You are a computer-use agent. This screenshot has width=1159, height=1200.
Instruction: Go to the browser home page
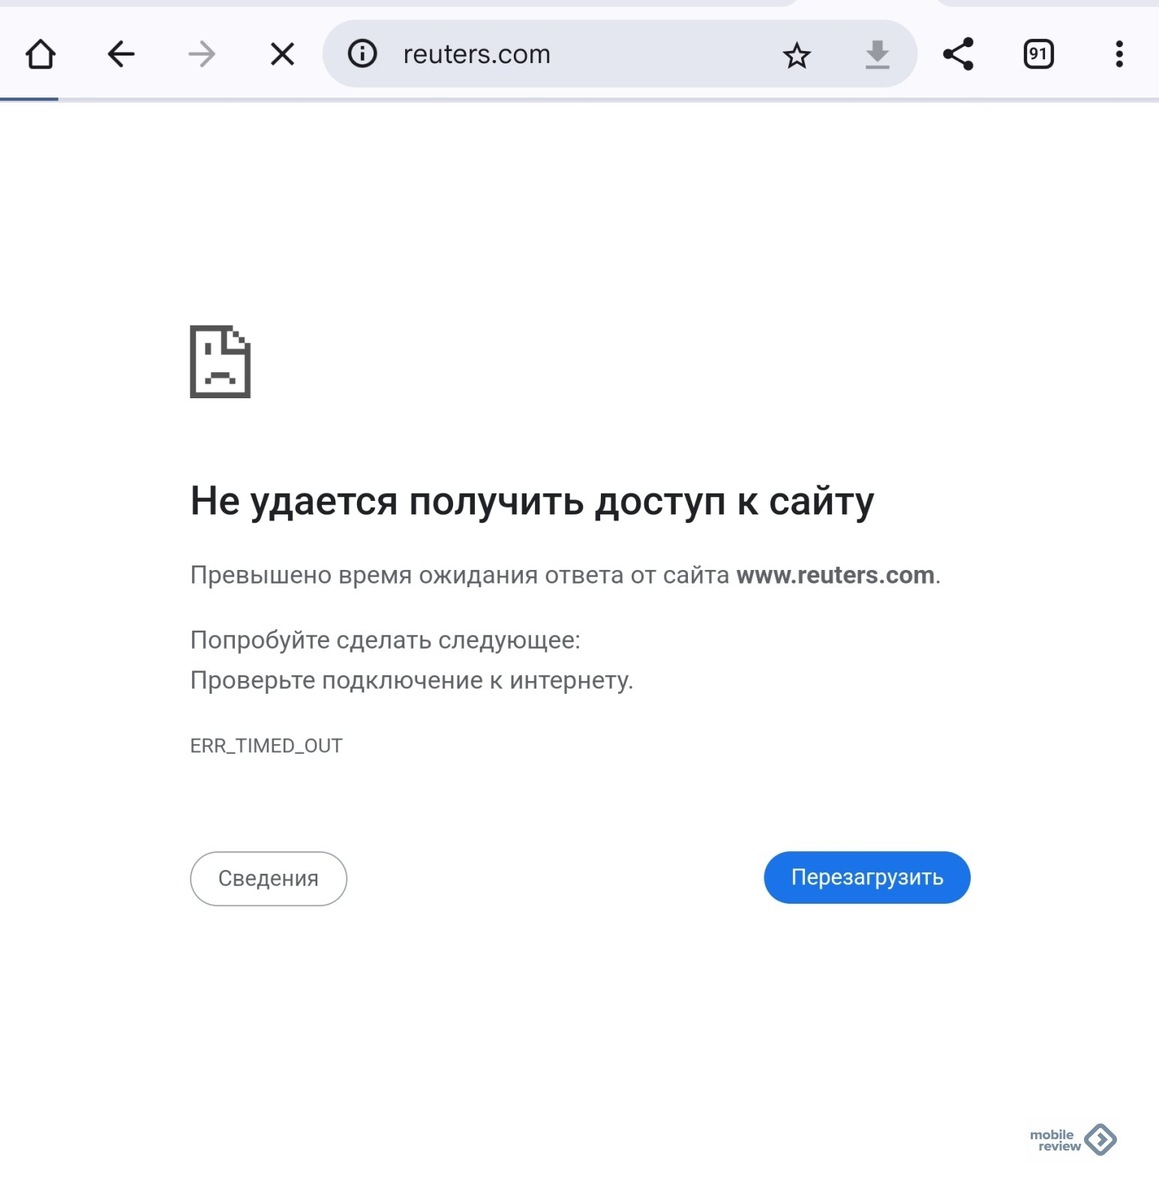click(41, 54)
